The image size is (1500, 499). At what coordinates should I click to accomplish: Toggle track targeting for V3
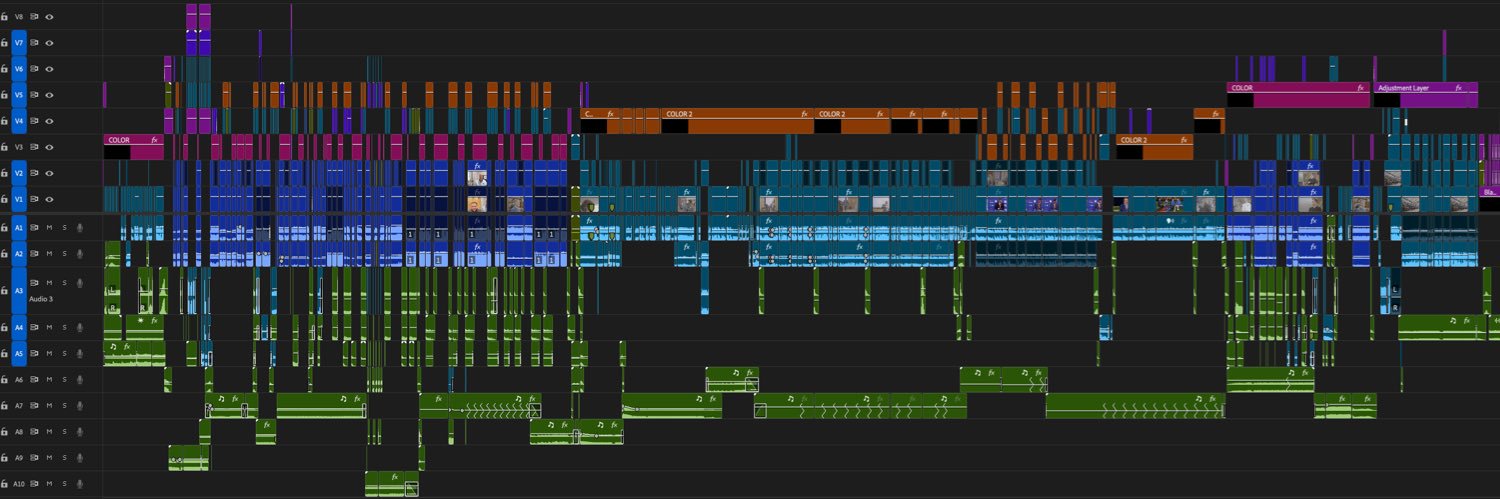[x=19, y=147]
